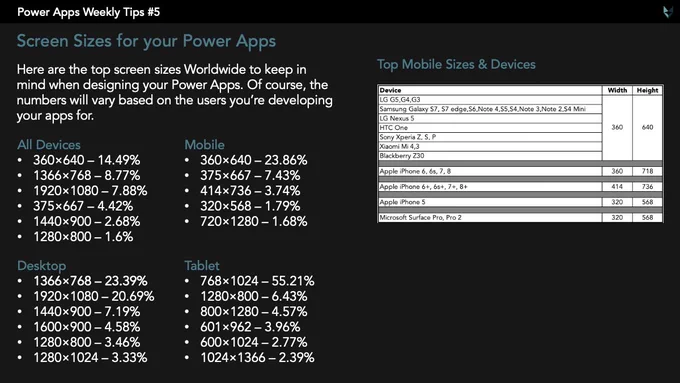Viewport: 680px width, 383px height.
Task: Select '1440×900 – 2.68%' entry
Action: (86, 221)
